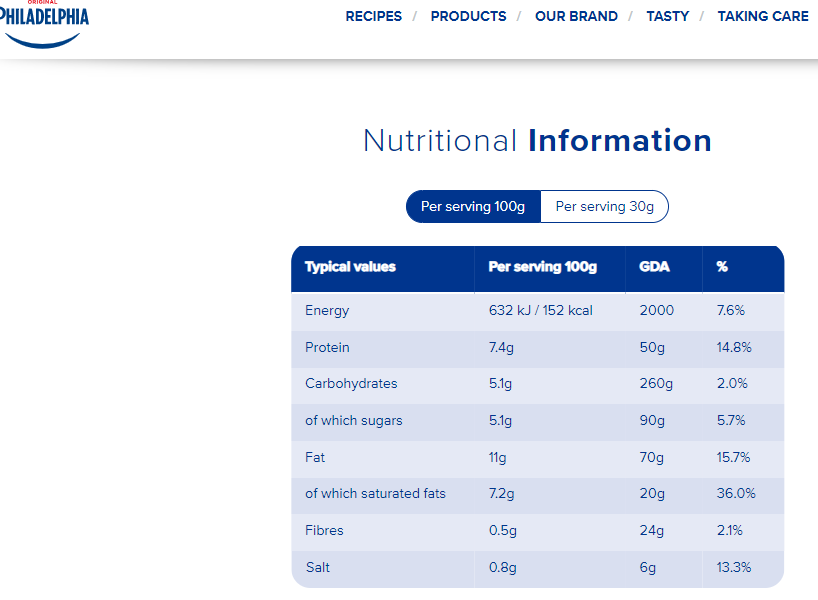Select the Energy row label
Viewport: 818px width, 600px height.
pos(327,311)
